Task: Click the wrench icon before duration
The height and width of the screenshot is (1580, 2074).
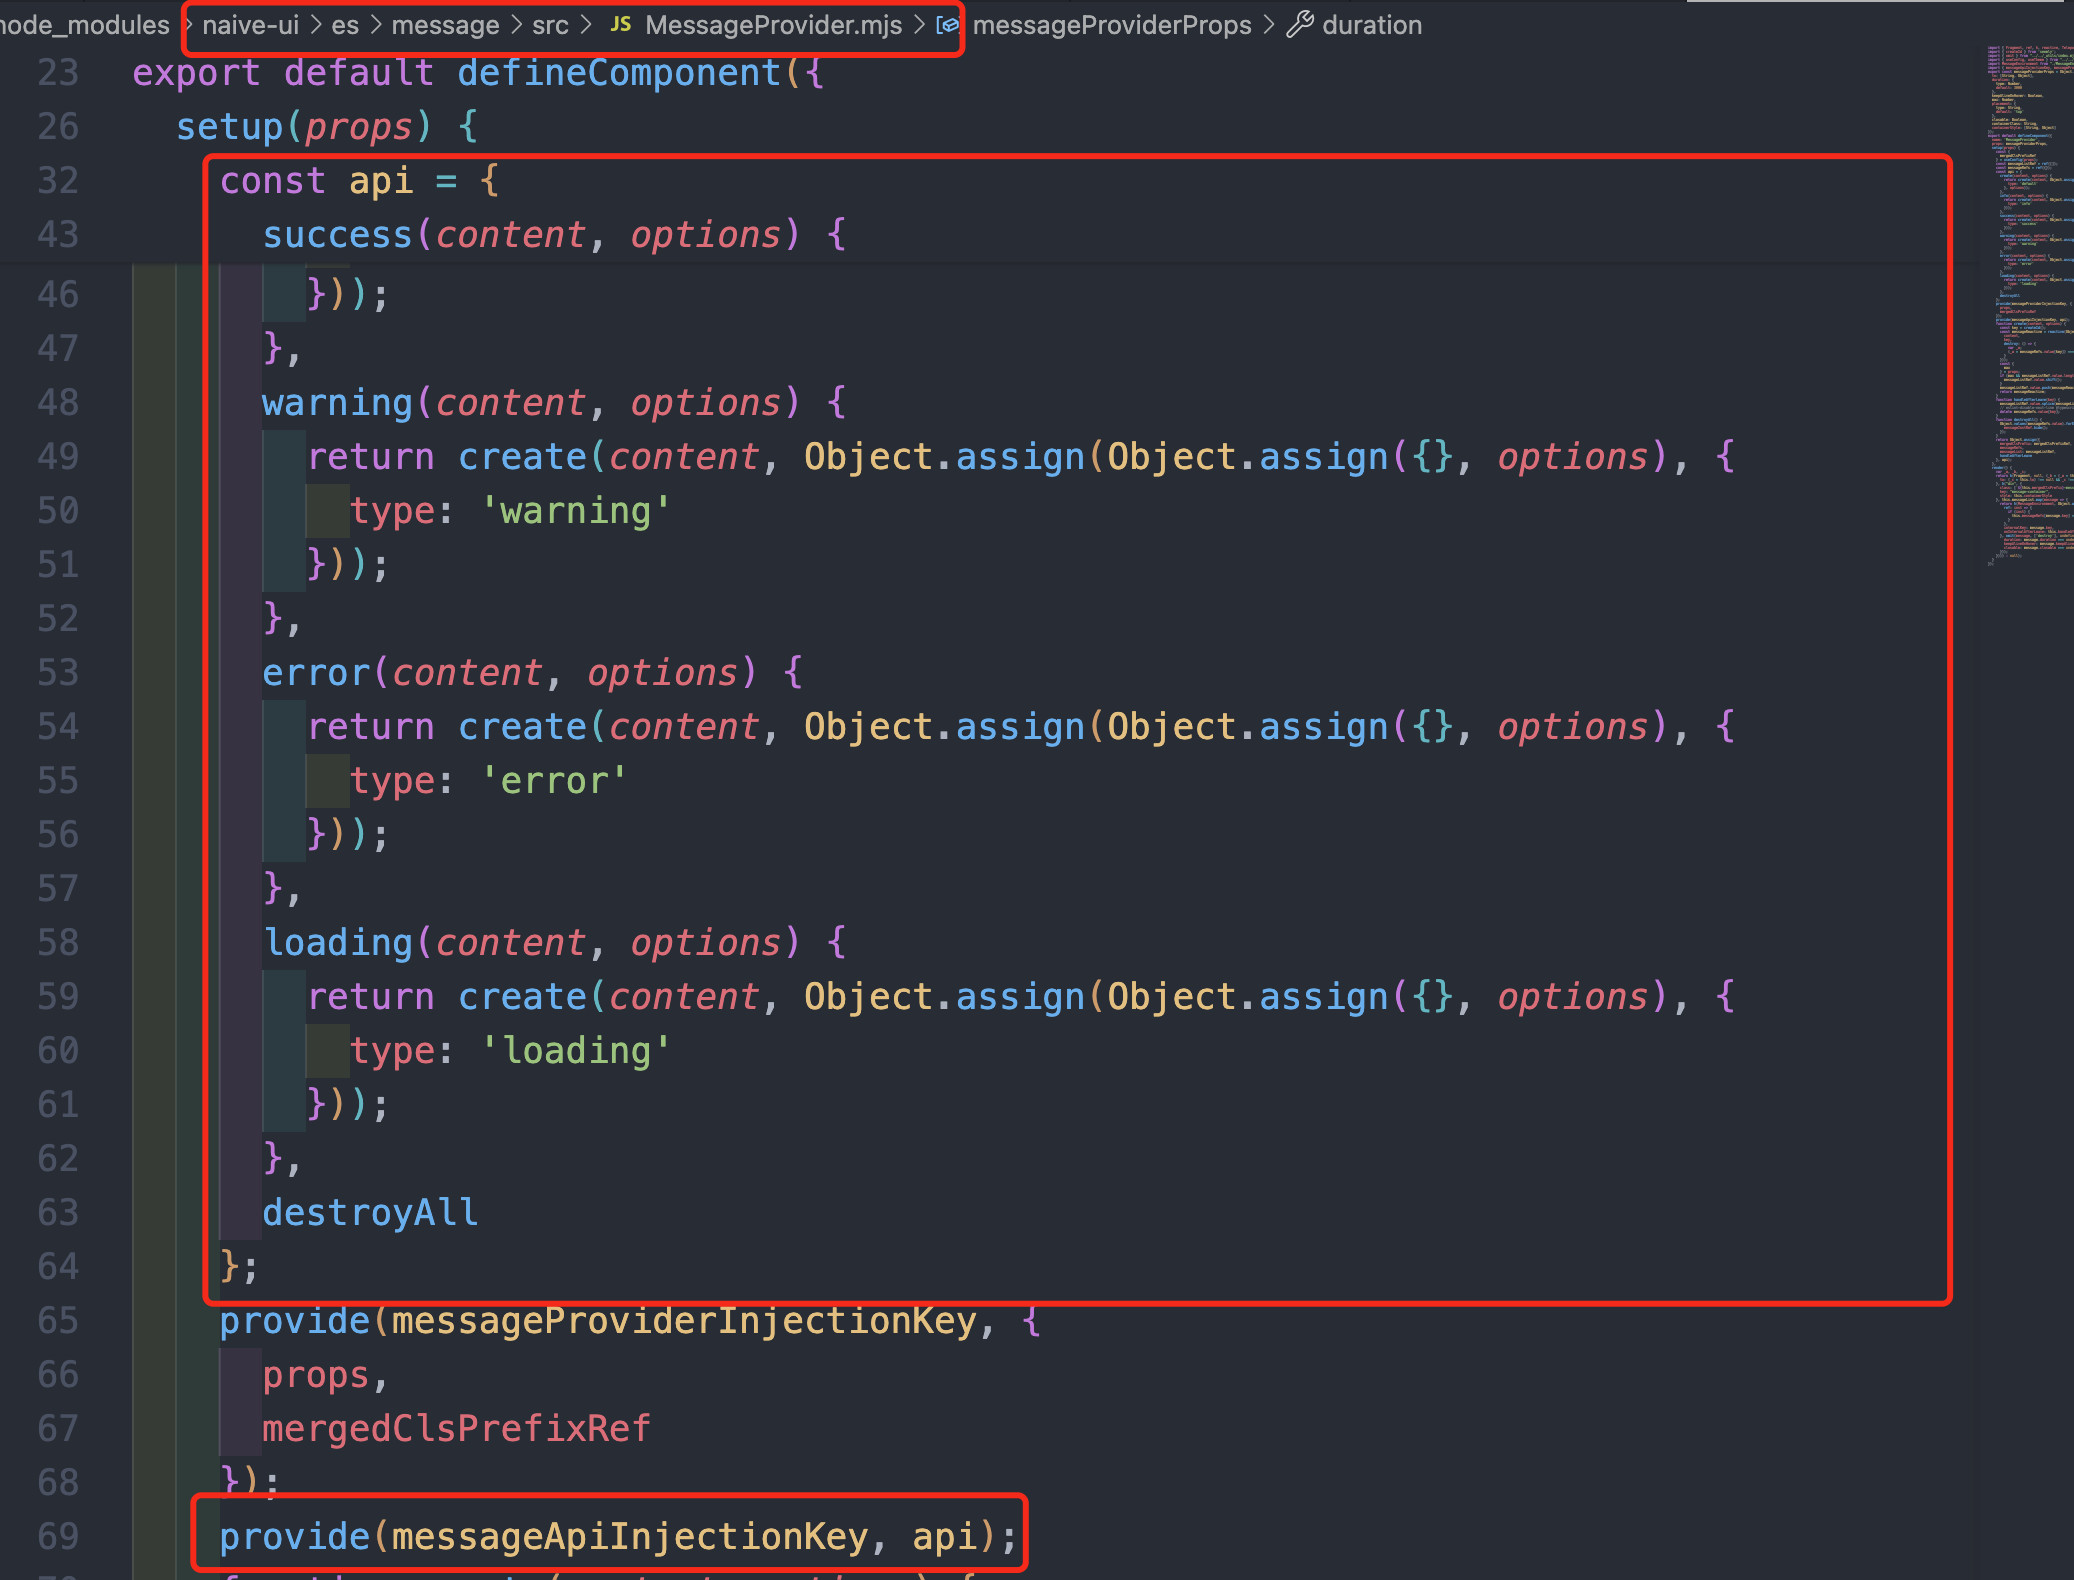Action: click(x=1299, y=25)
